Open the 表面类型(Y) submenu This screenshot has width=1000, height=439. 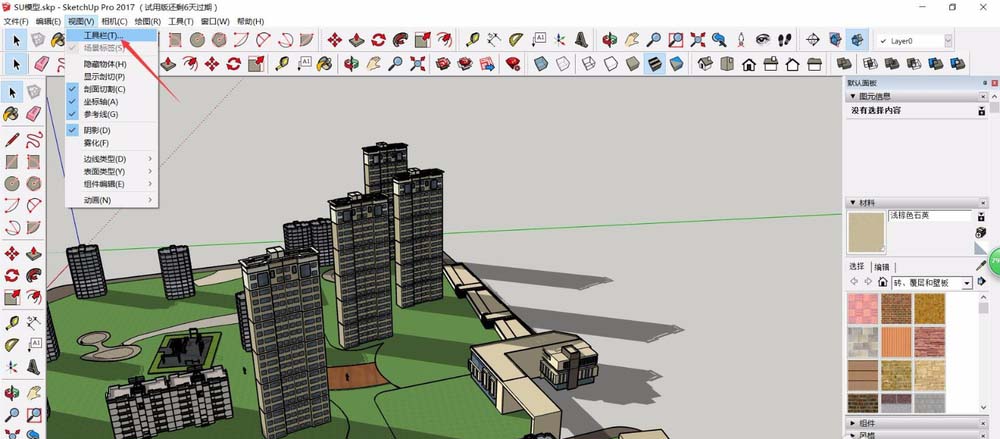click(112, 172)
